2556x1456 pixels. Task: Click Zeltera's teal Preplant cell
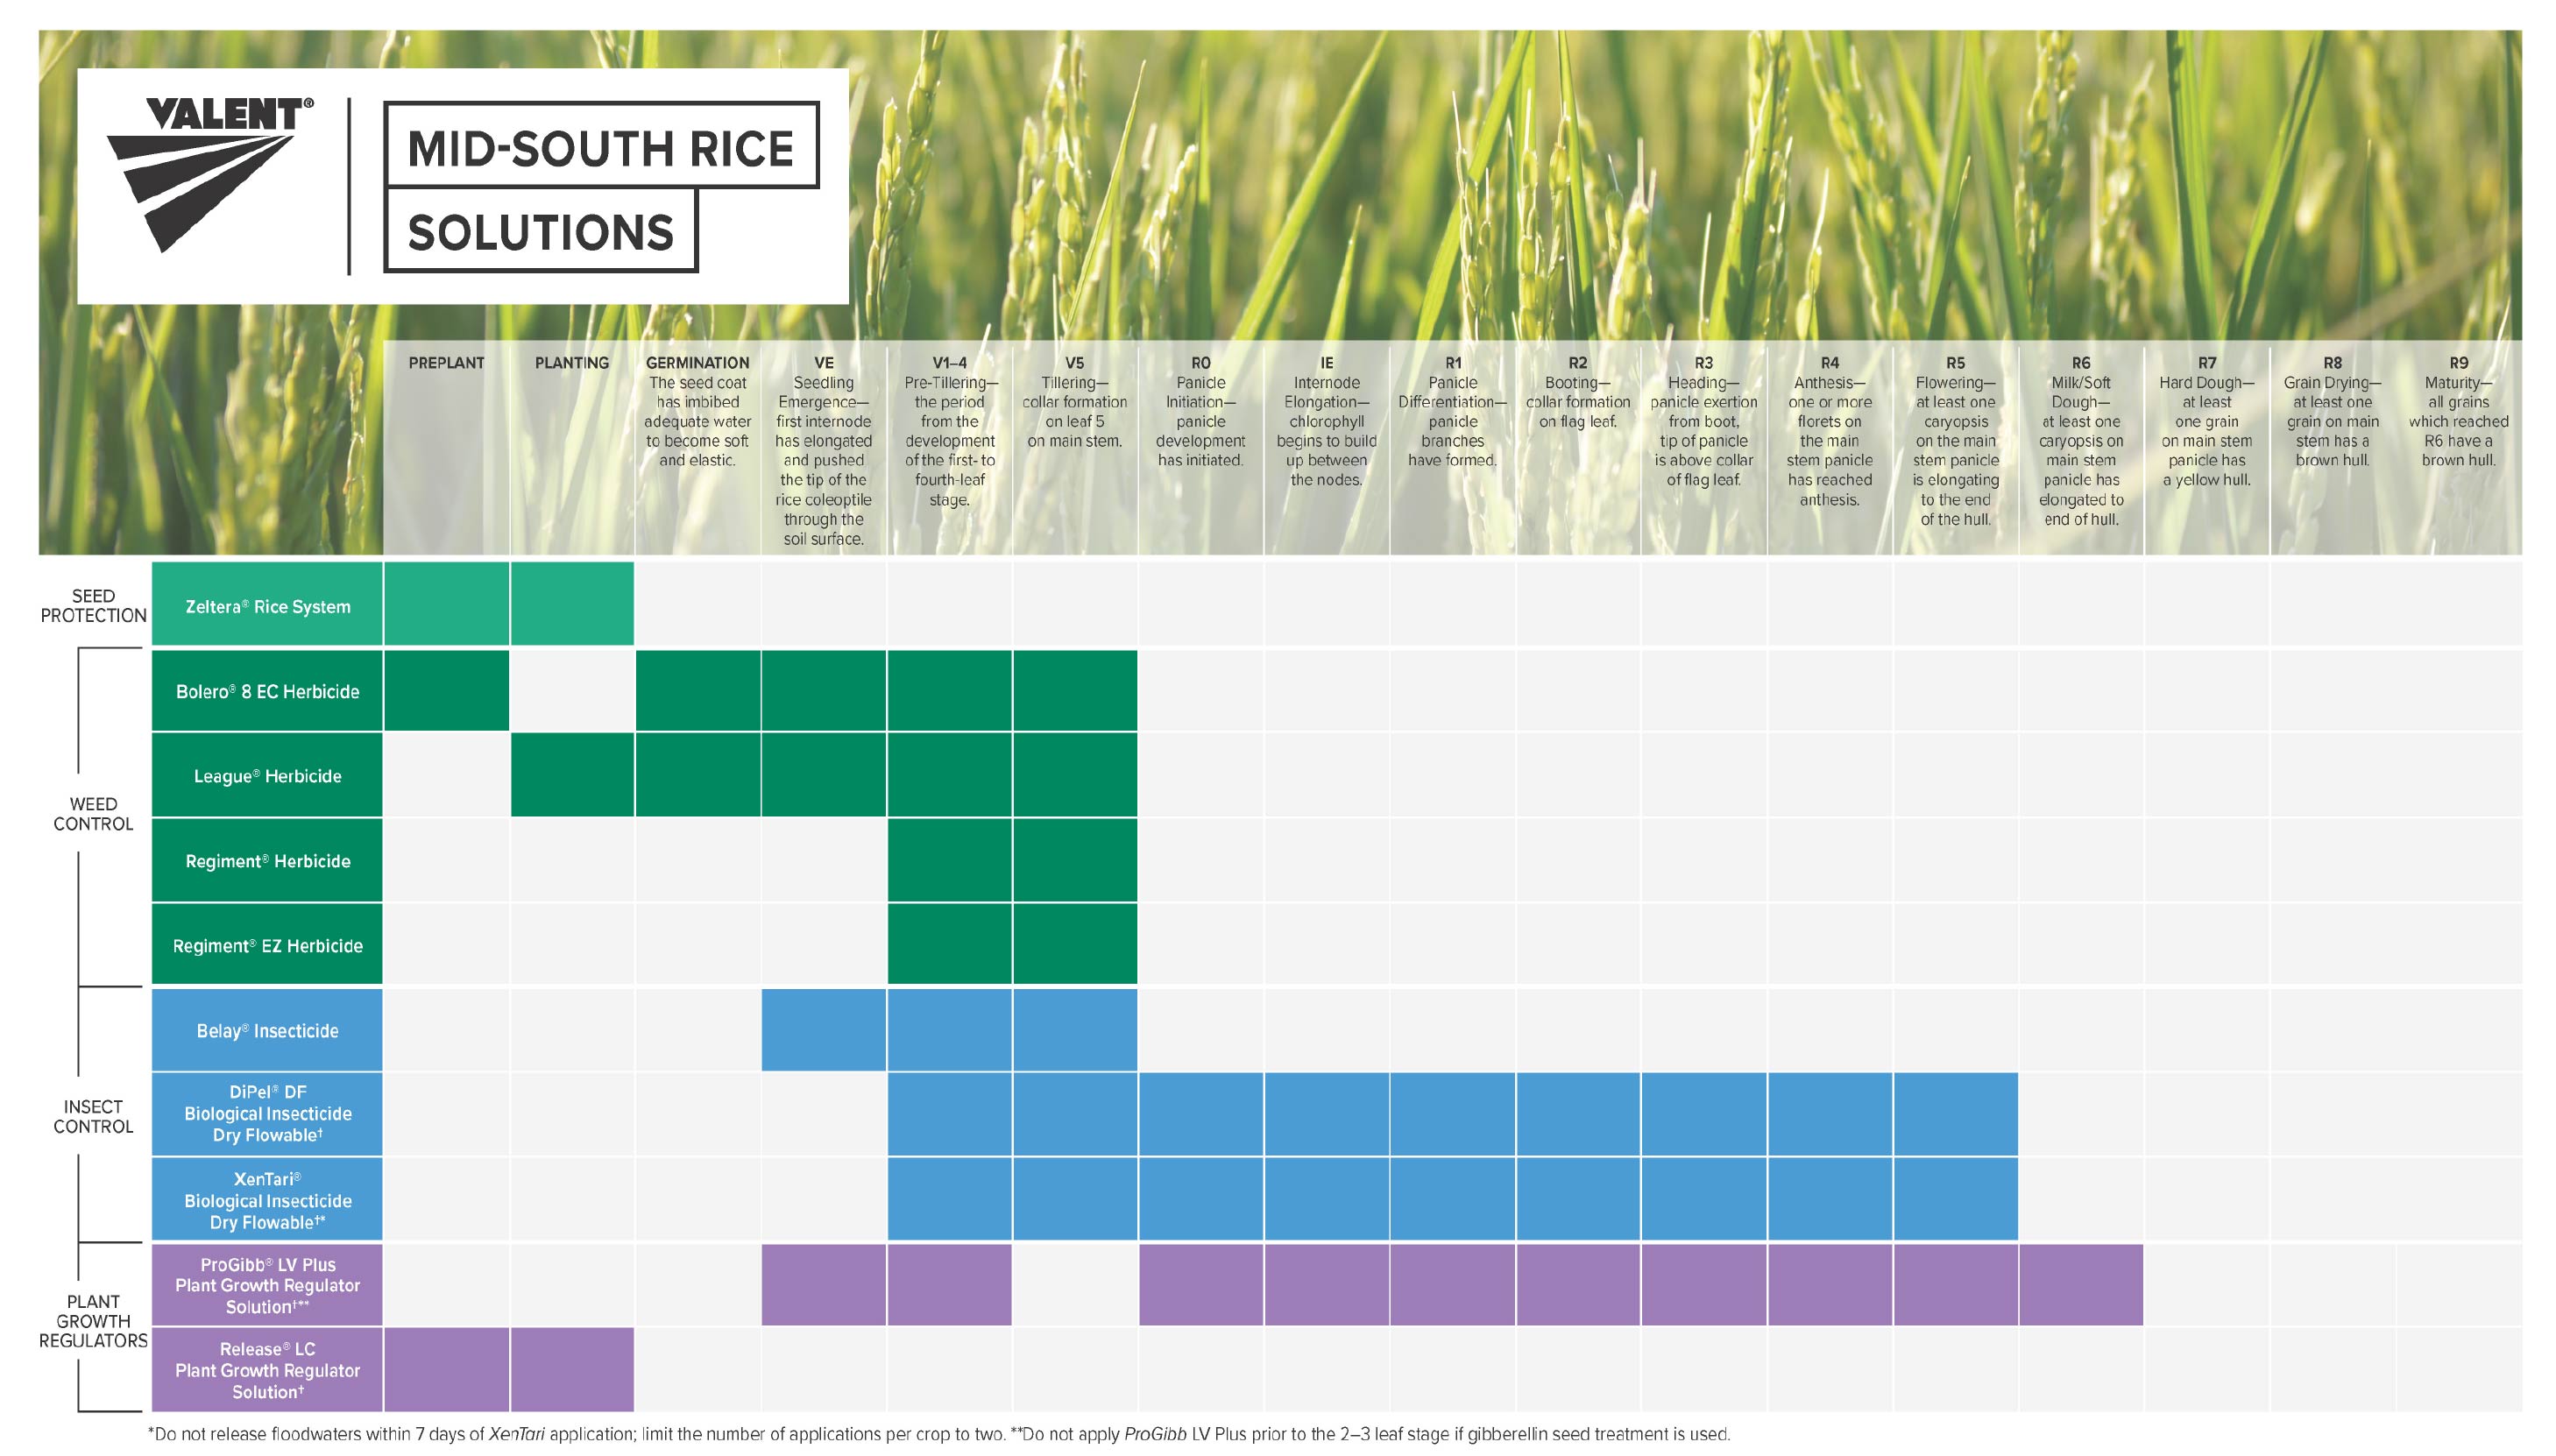pyautogui.click(x=446, y=603)
